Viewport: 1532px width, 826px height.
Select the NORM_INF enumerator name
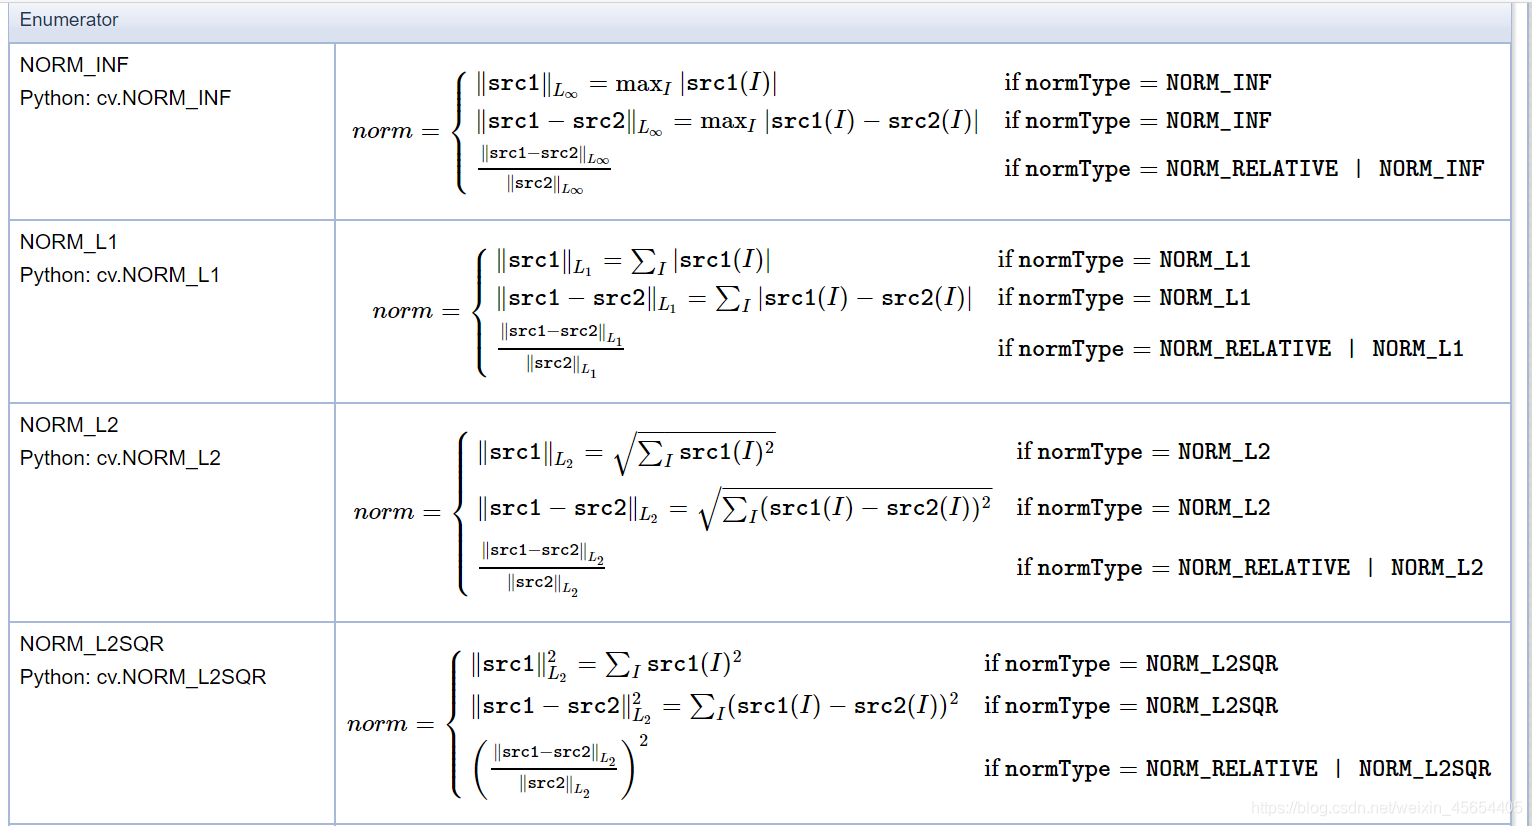coord(74,65)
